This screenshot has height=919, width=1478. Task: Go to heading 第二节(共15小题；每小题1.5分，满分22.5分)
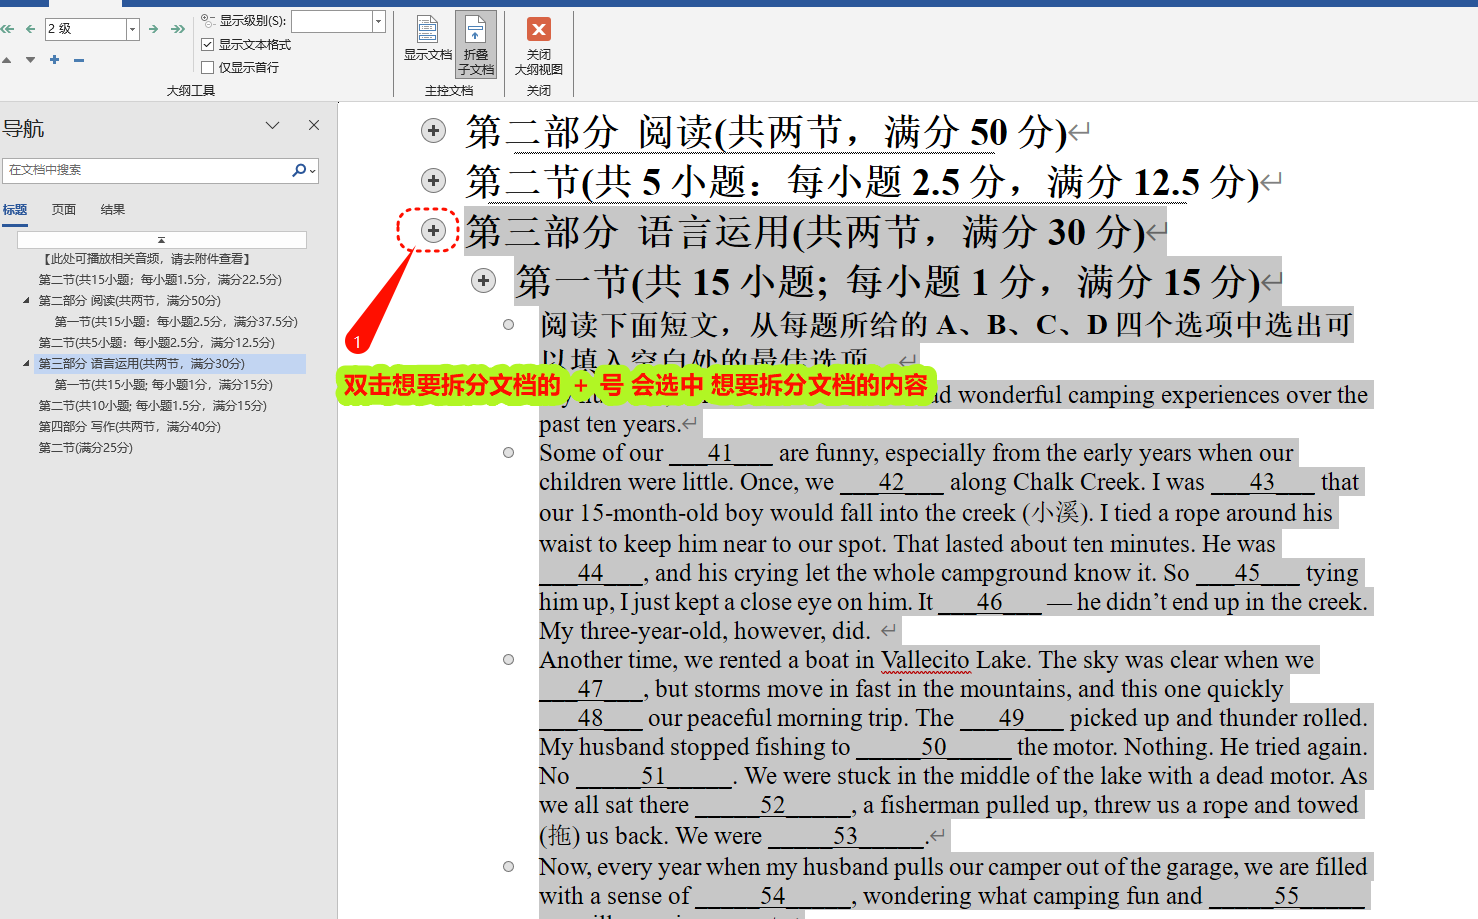coord(160,280)
